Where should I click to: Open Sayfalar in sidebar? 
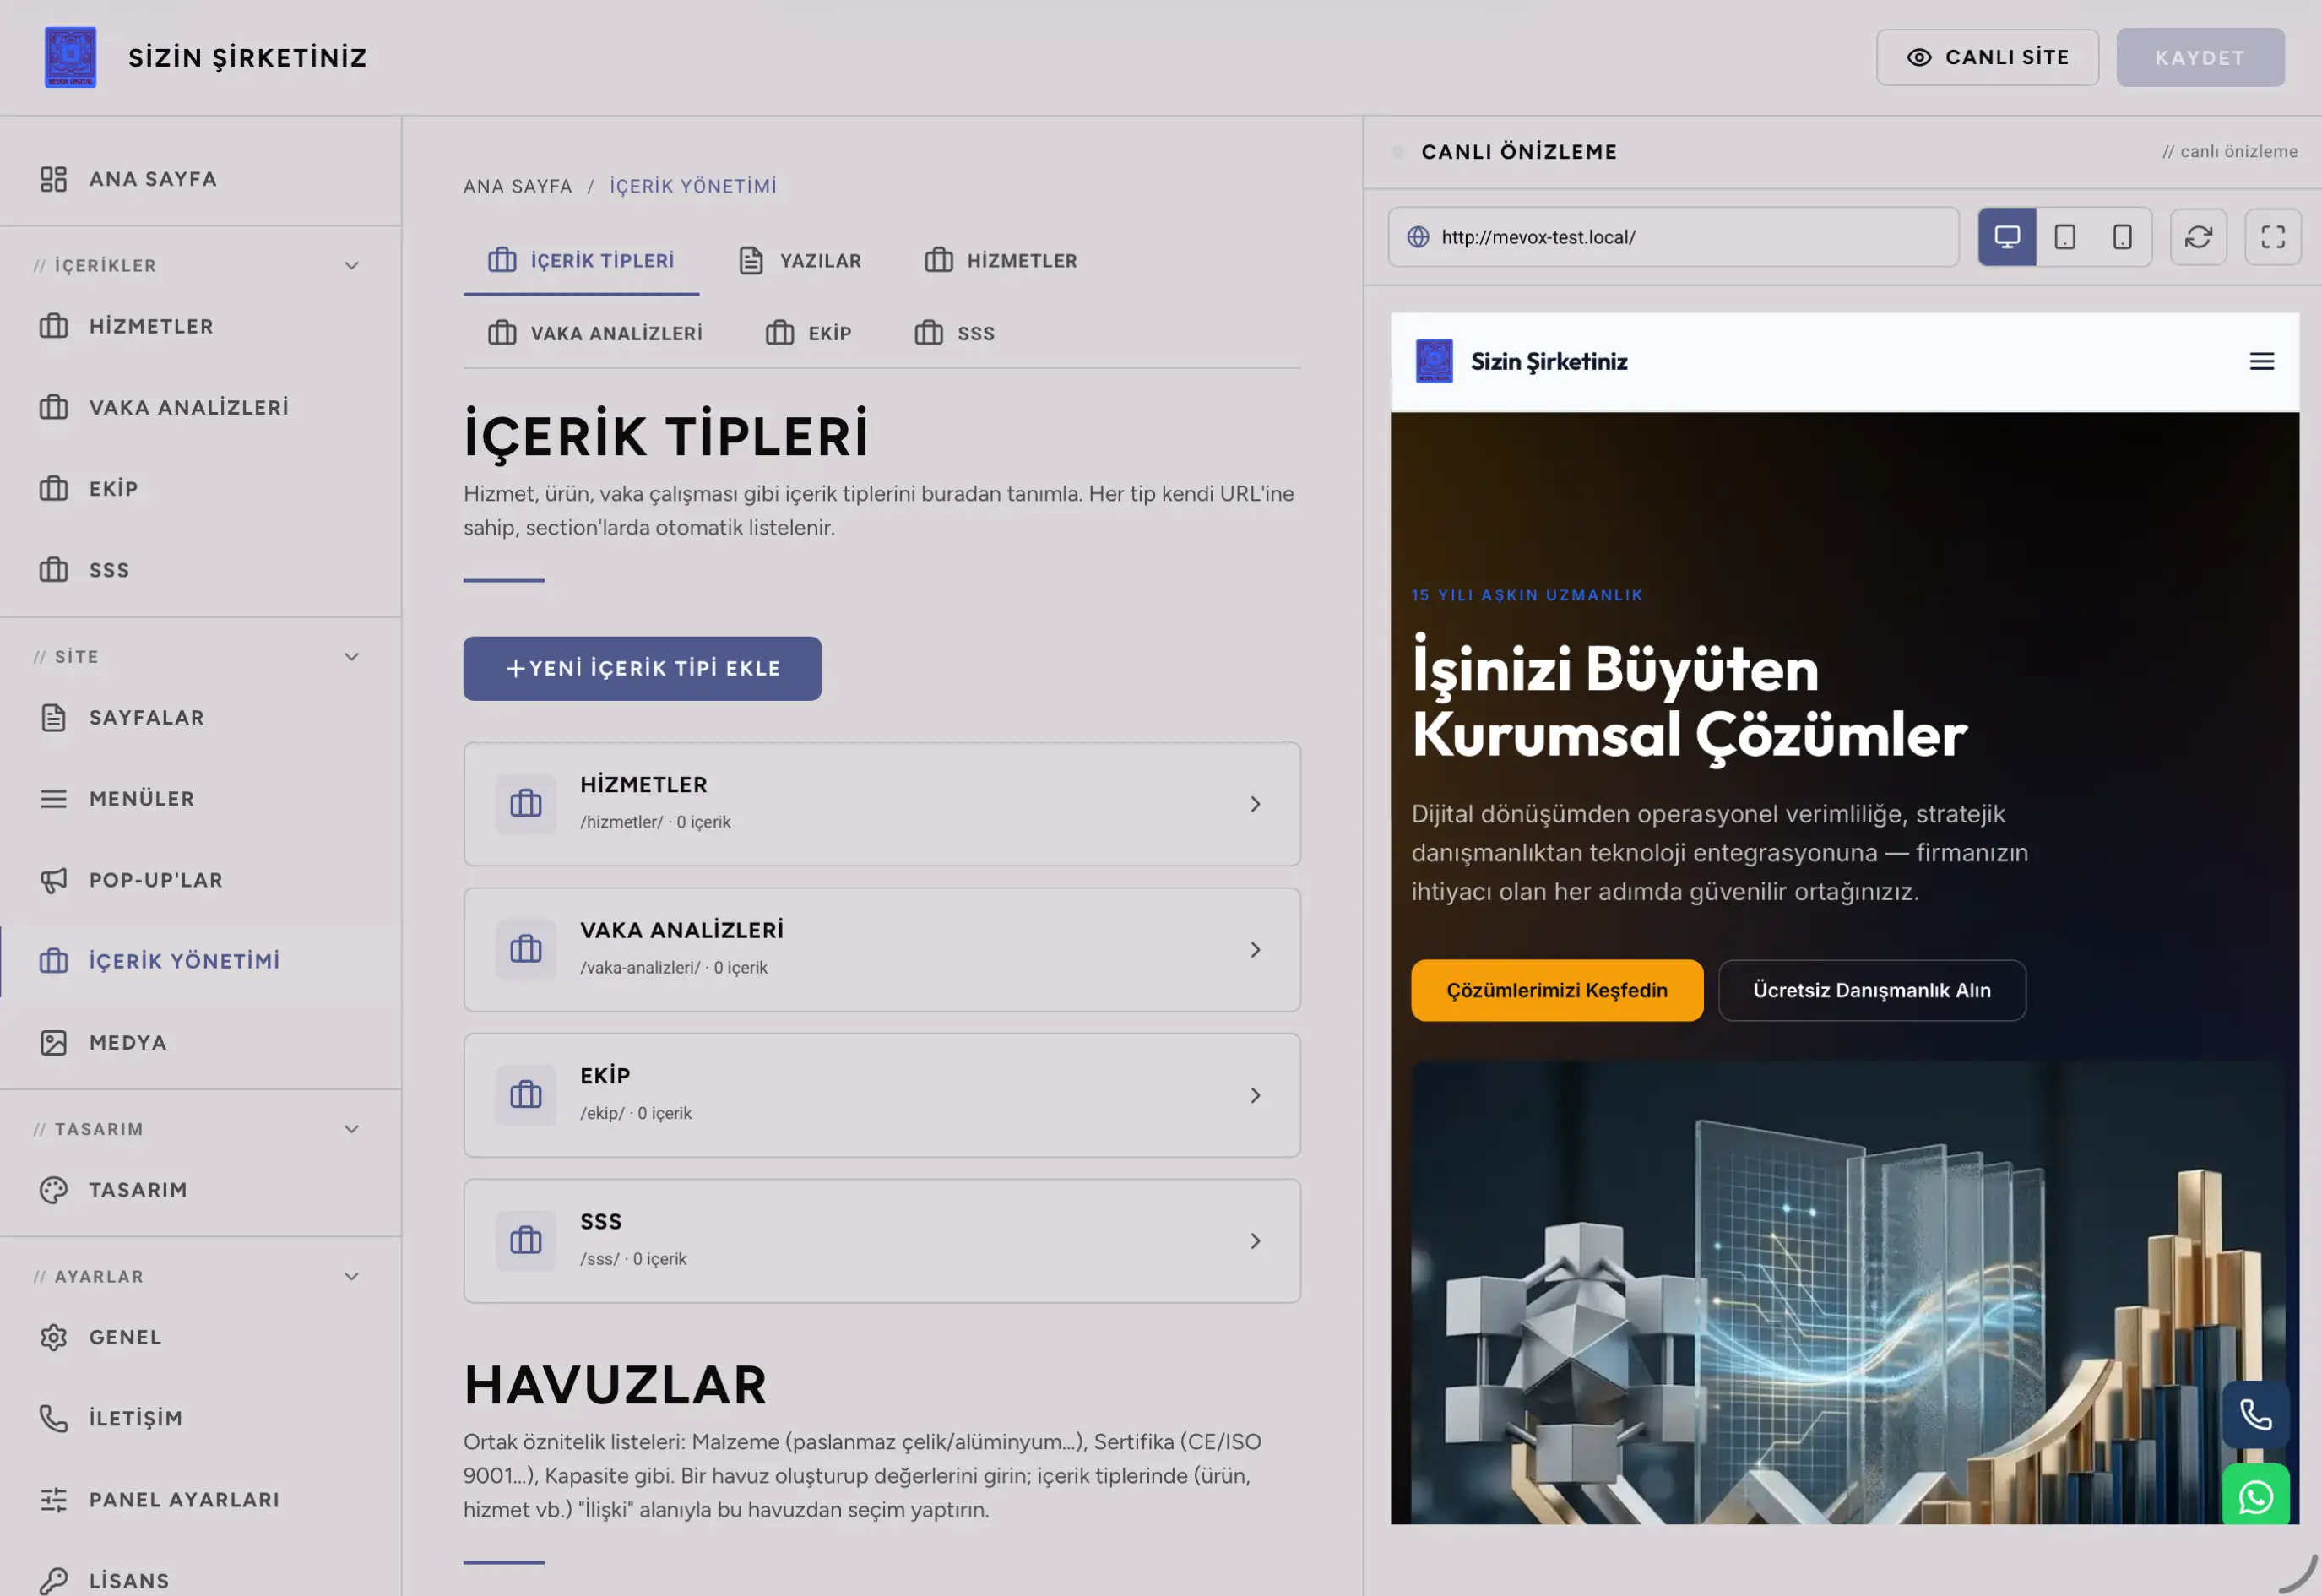200,718
